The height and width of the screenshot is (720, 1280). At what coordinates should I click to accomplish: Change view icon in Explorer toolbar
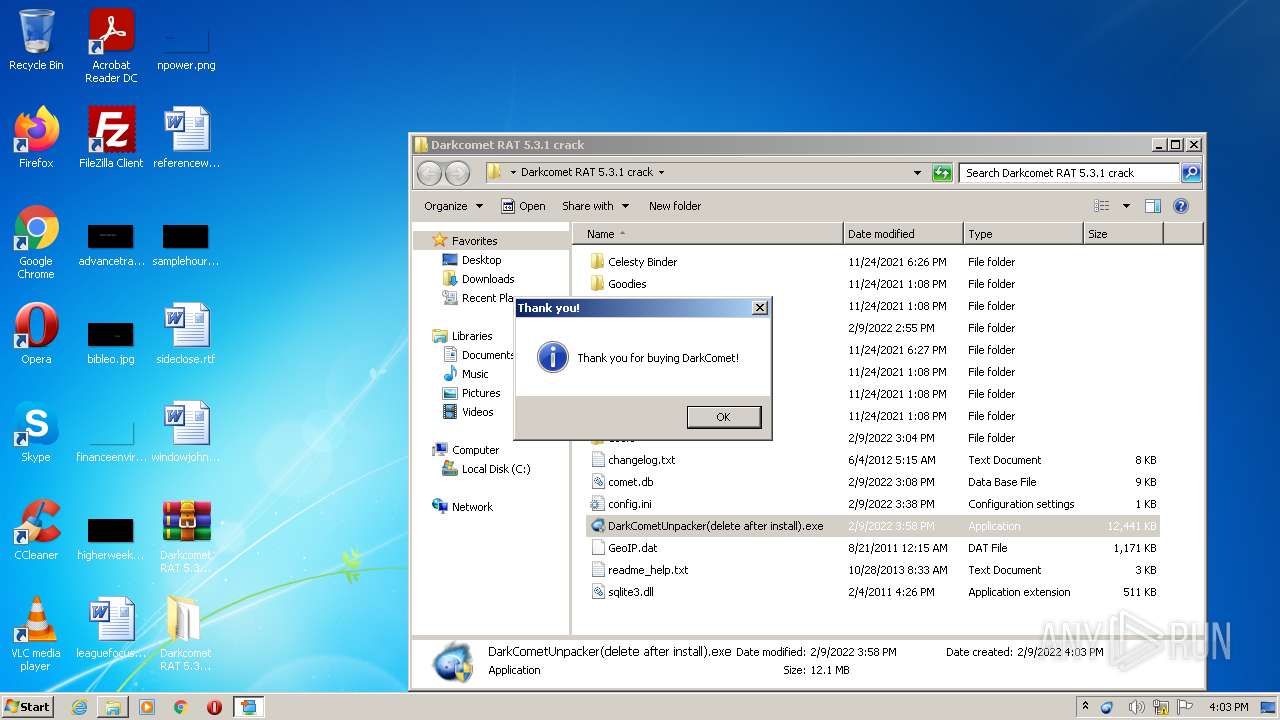pos(1101,206)
